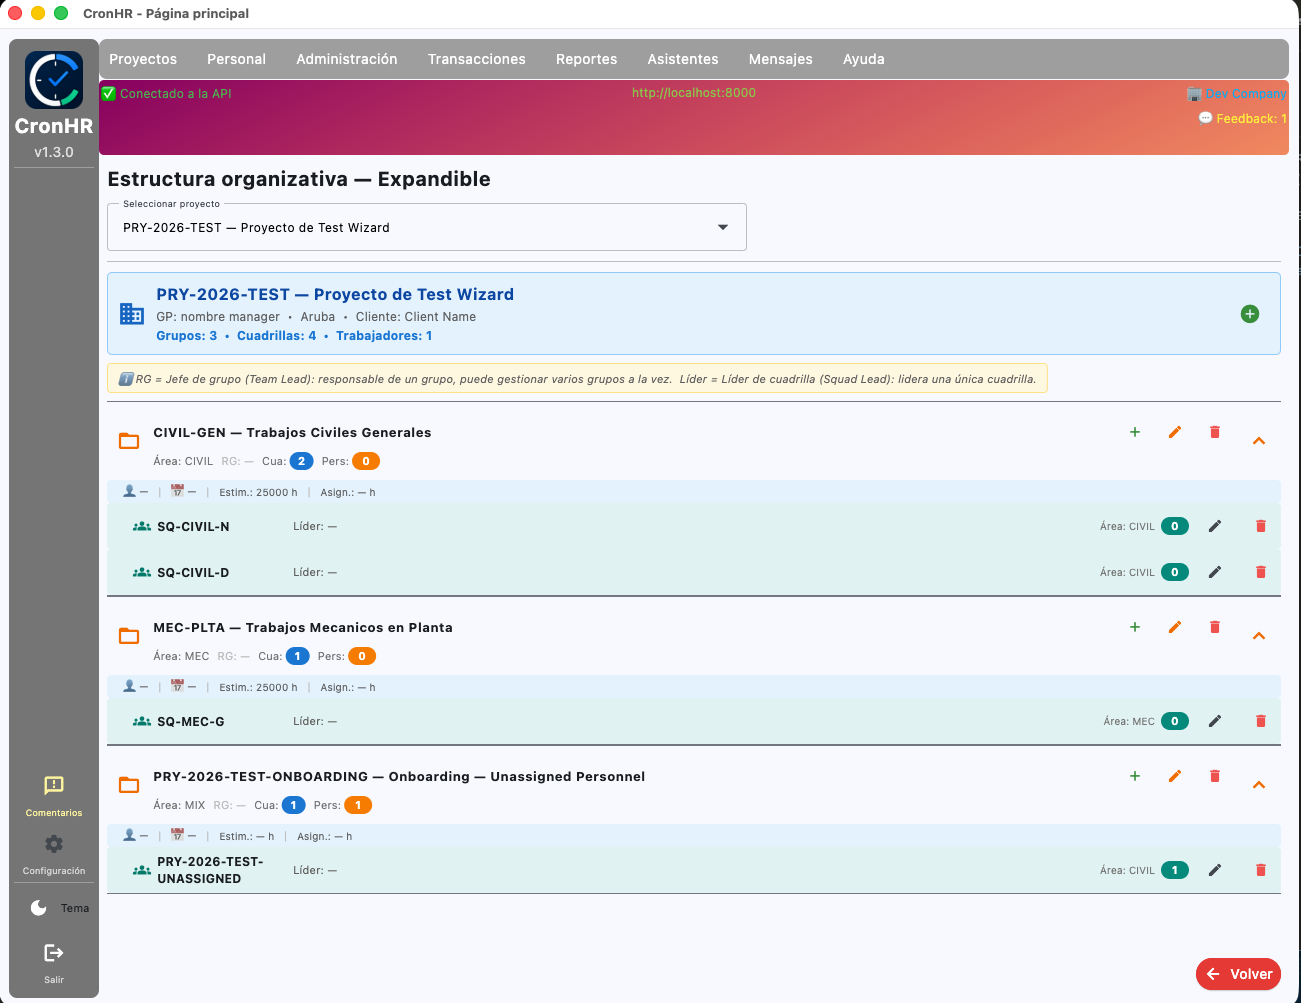Screen dimensions: 1301x1003
Task: Collapse the Onboarding group chevron
Action: click(x=1259, y=785)
